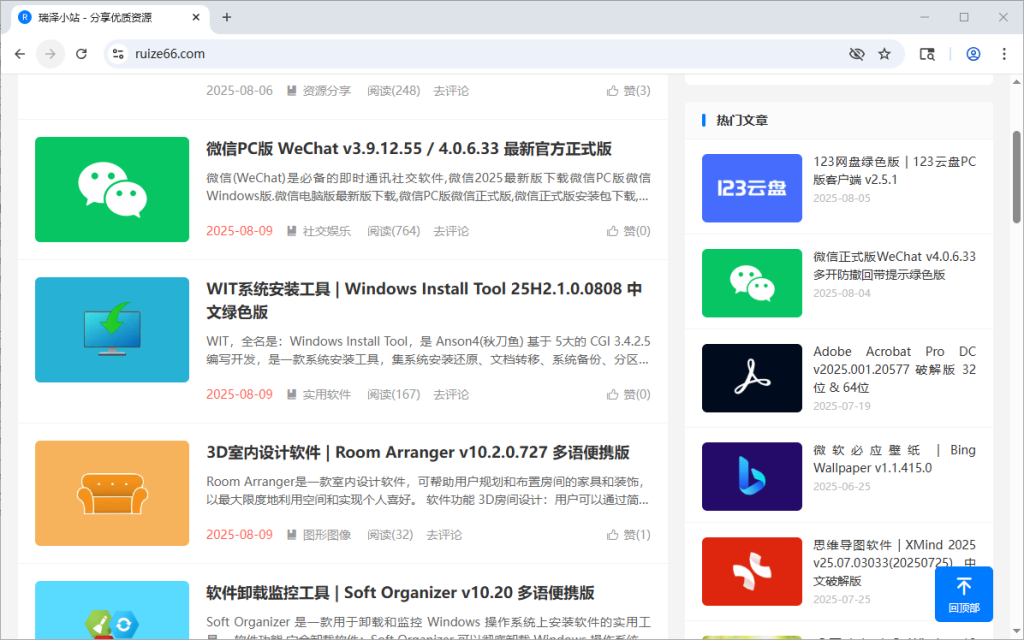Open article 微信PC版 WeChat v3.9.12.55
Image resolution: width=1024 pixels, height=640 pixels.
click(x=409, y=149)
